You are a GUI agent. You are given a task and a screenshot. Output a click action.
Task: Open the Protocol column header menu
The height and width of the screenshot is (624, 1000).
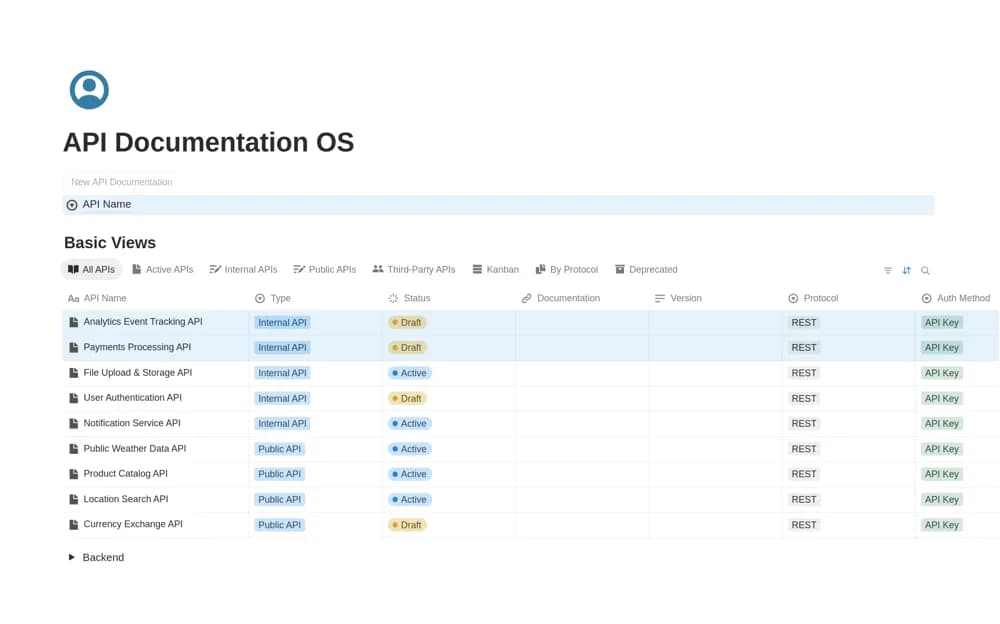pyautogui.click(x=813, y=298)
